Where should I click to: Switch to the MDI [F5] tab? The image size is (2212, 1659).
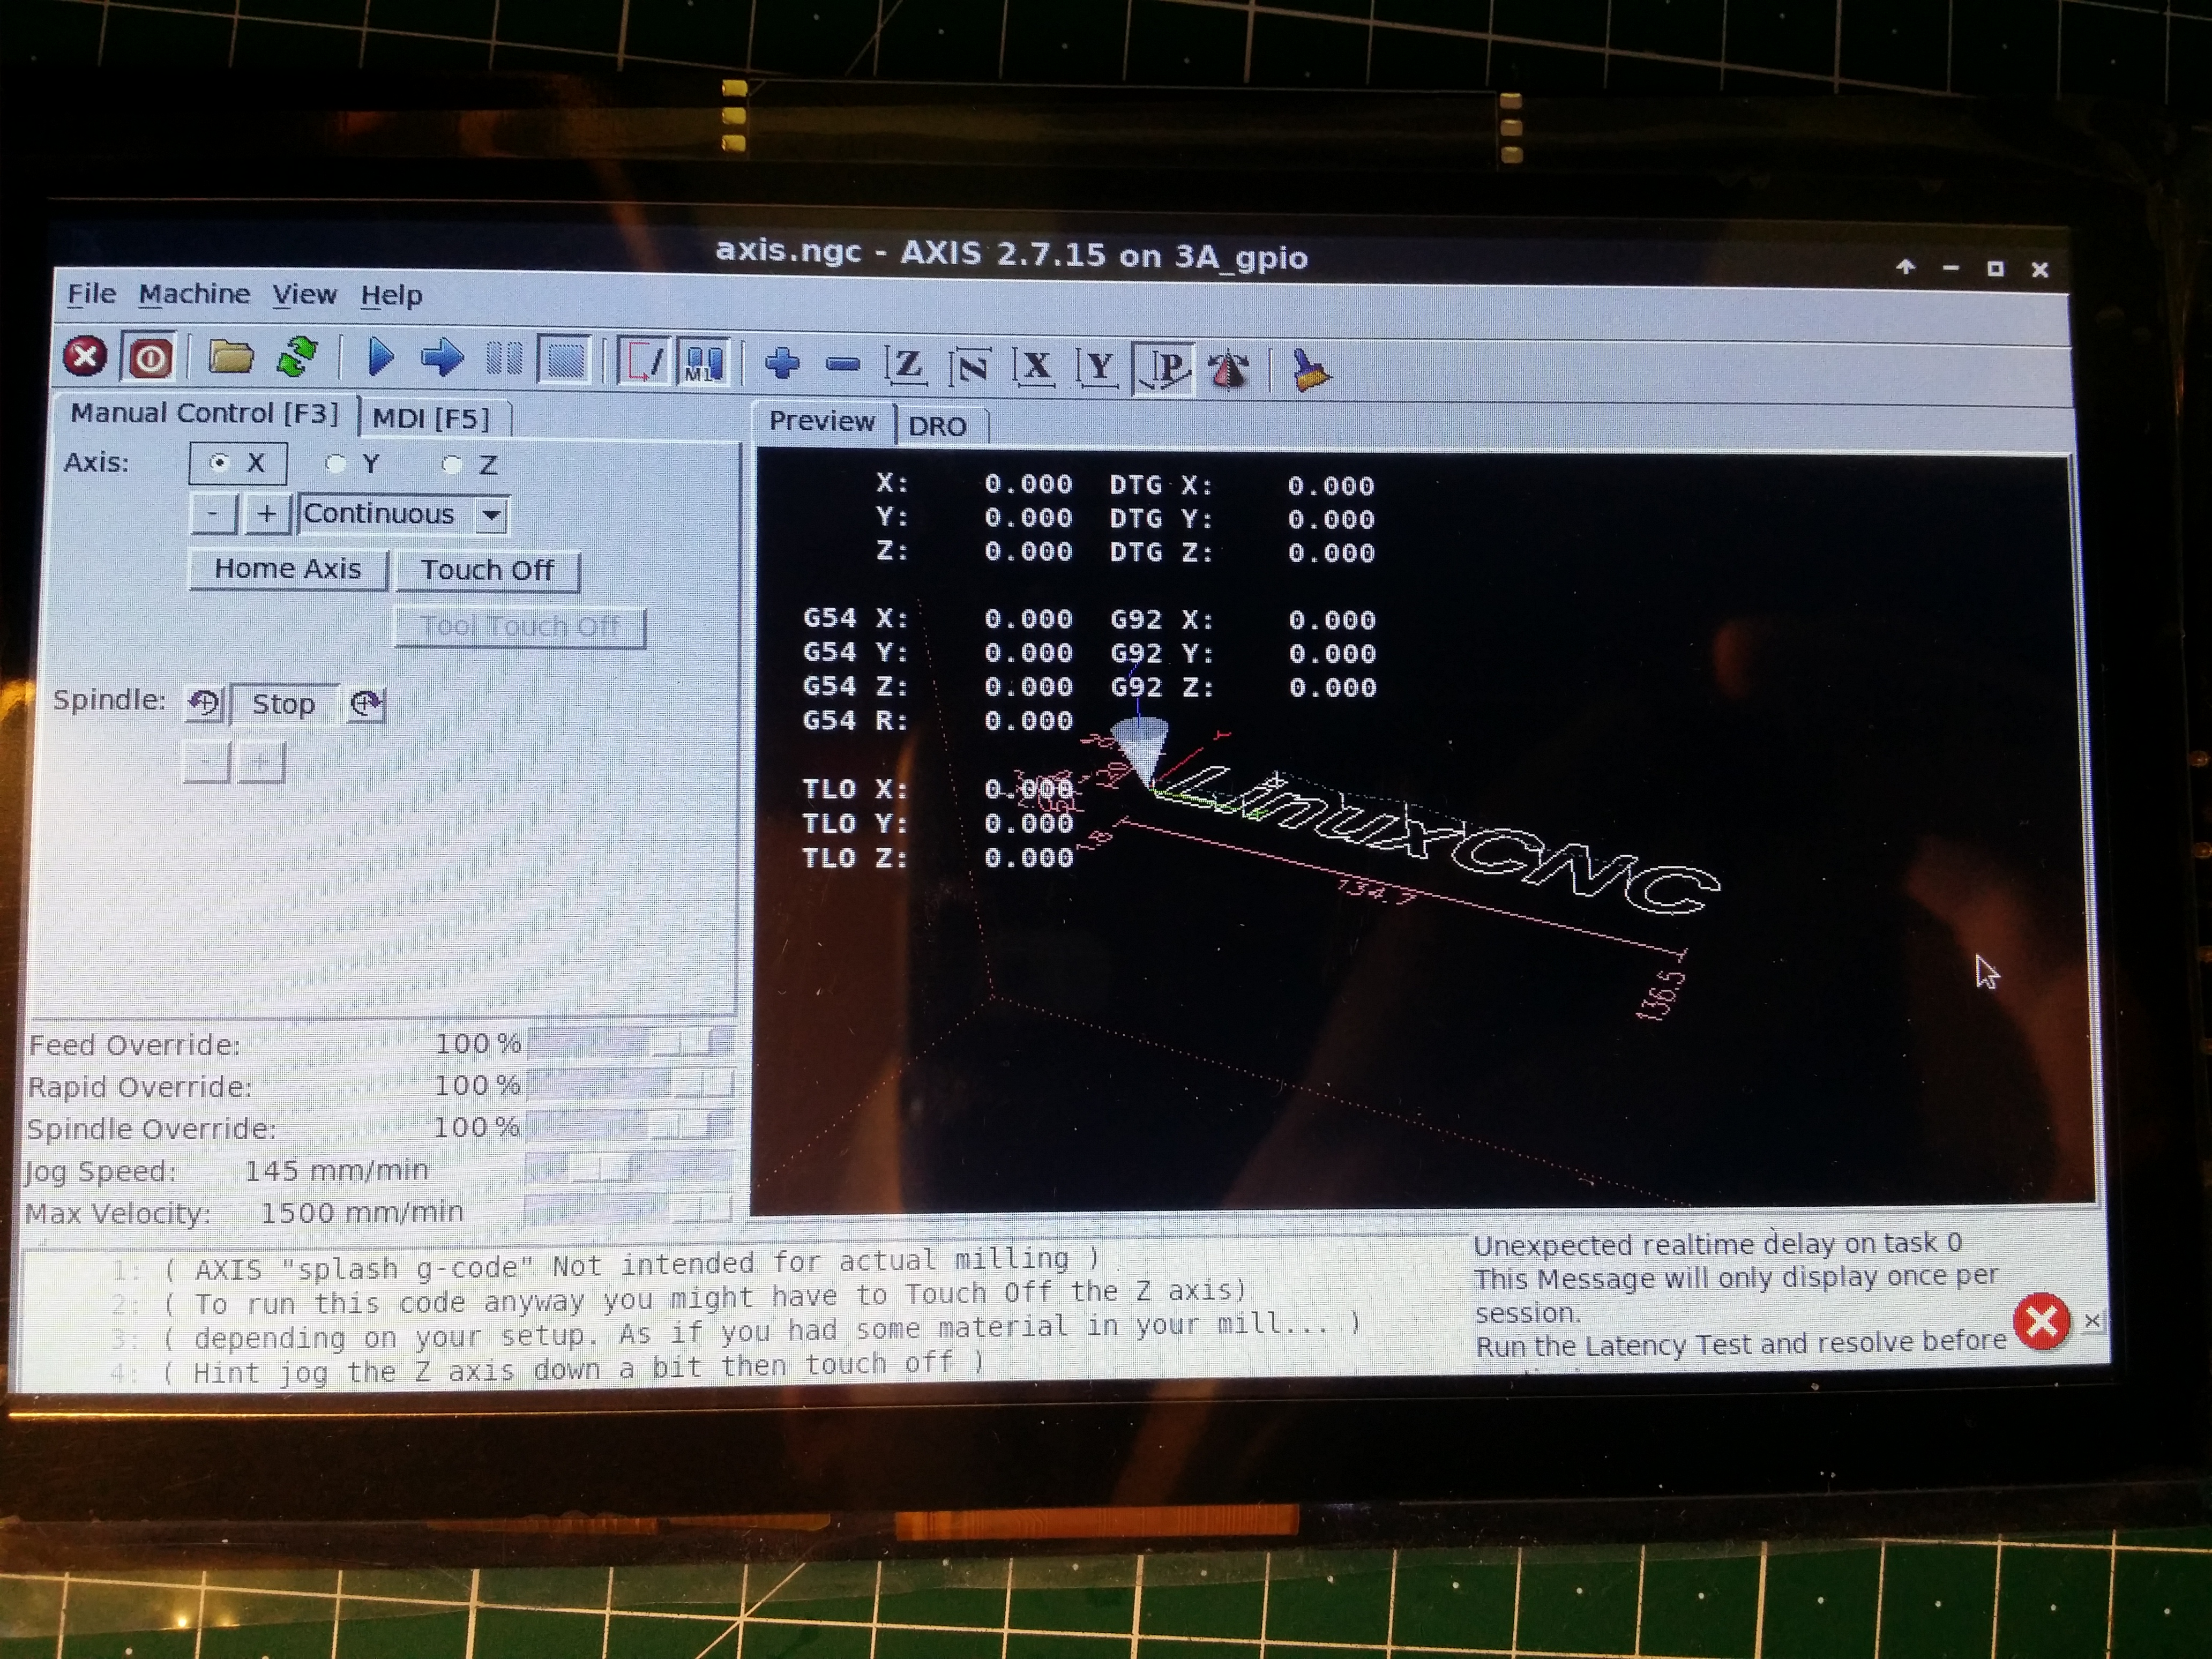click(431, 418)
